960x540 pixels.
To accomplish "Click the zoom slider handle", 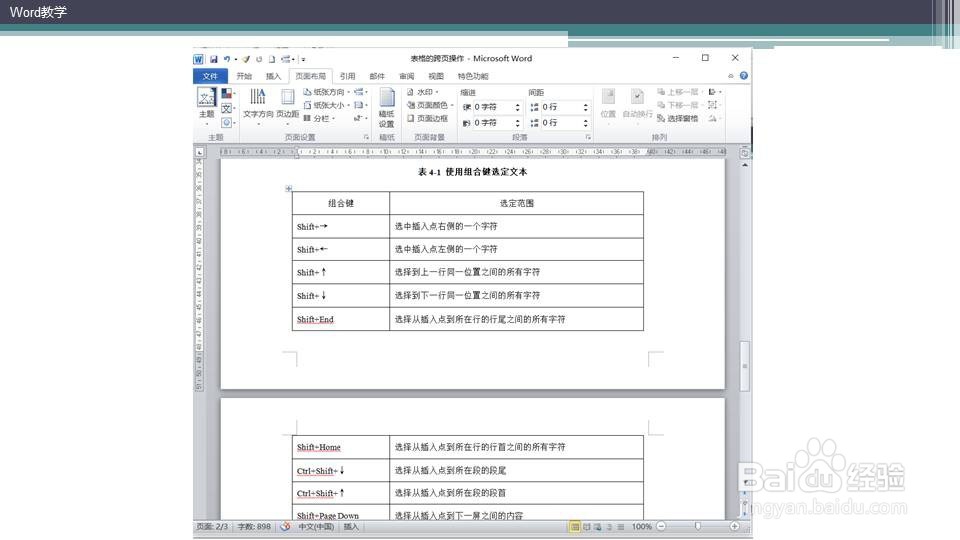I will 697,526.
